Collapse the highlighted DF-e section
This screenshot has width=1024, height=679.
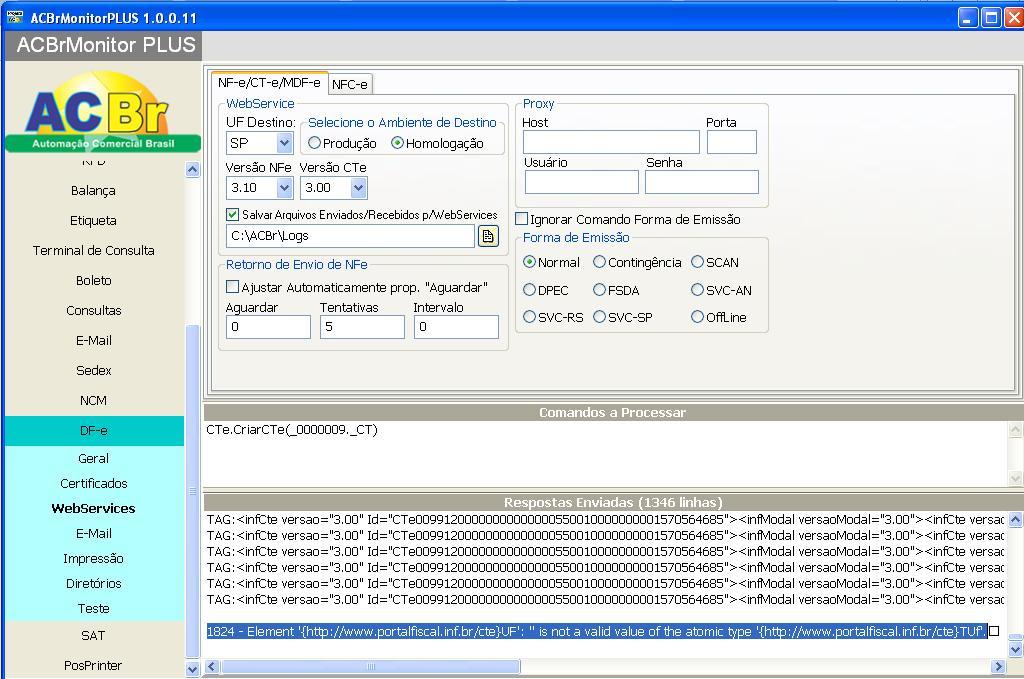tap(93, 431)
